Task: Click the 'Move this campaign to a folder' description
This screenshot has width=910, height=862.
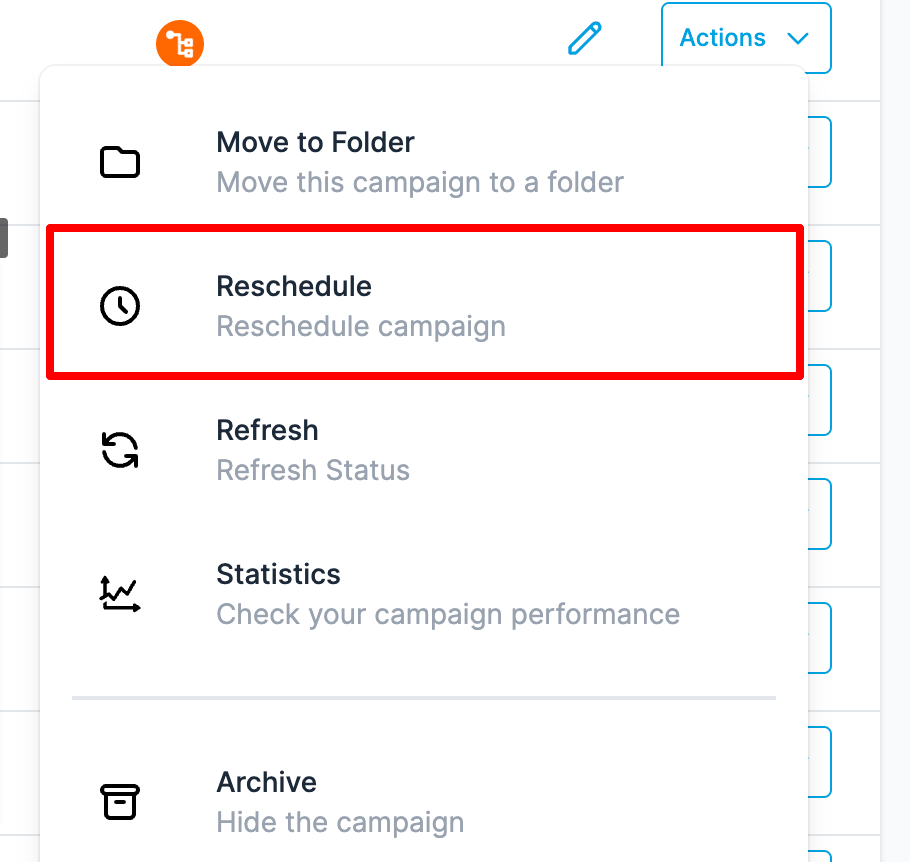Action: (x=420, y=183)
